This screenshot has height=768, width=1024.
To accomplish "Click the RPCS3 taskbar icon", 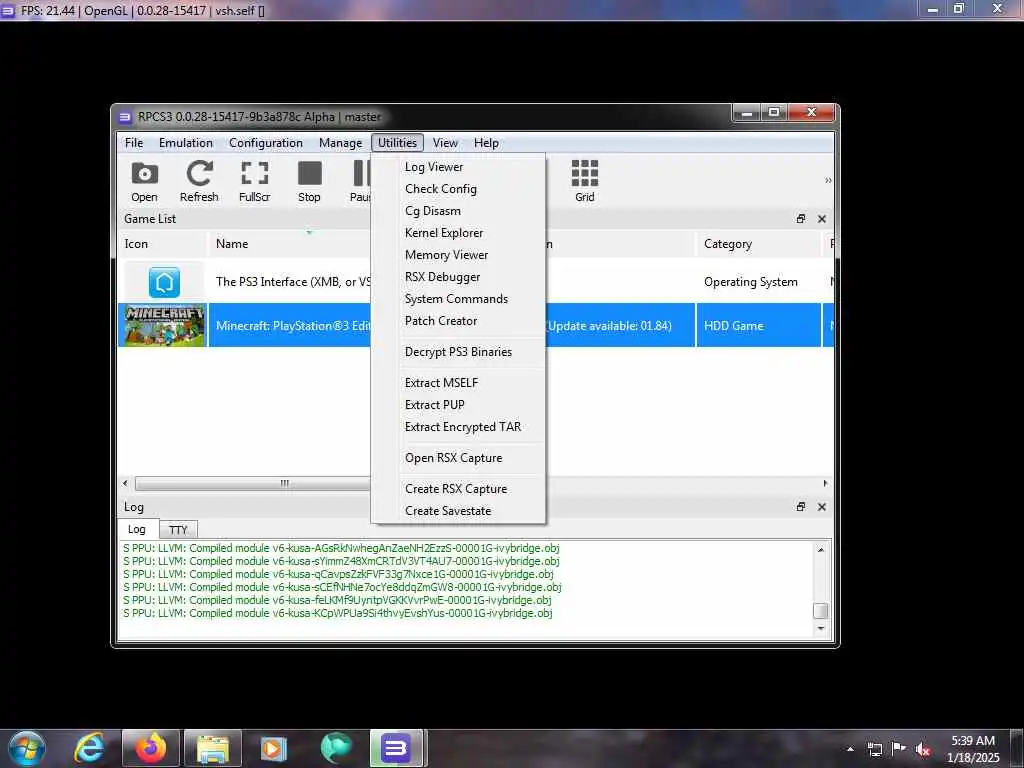I will [396, 748].
